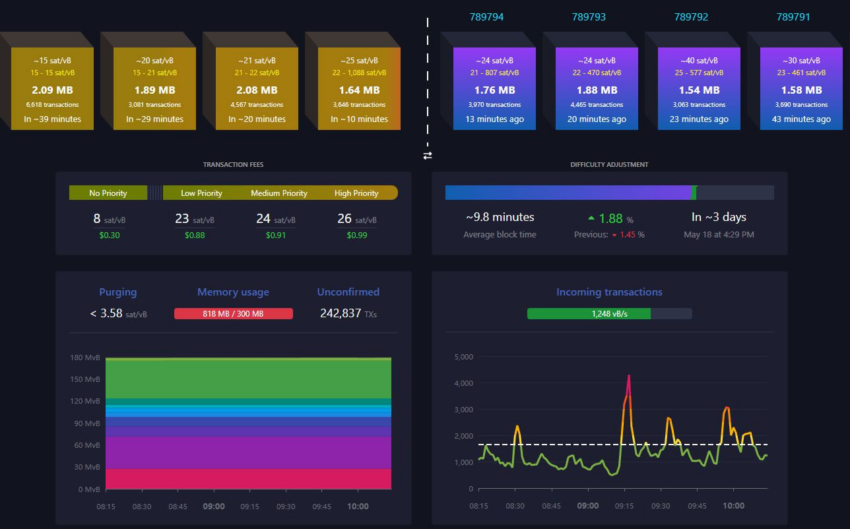Open mined block 789794
Viewport: 850px width, 529px height.
tap(494, 88)
